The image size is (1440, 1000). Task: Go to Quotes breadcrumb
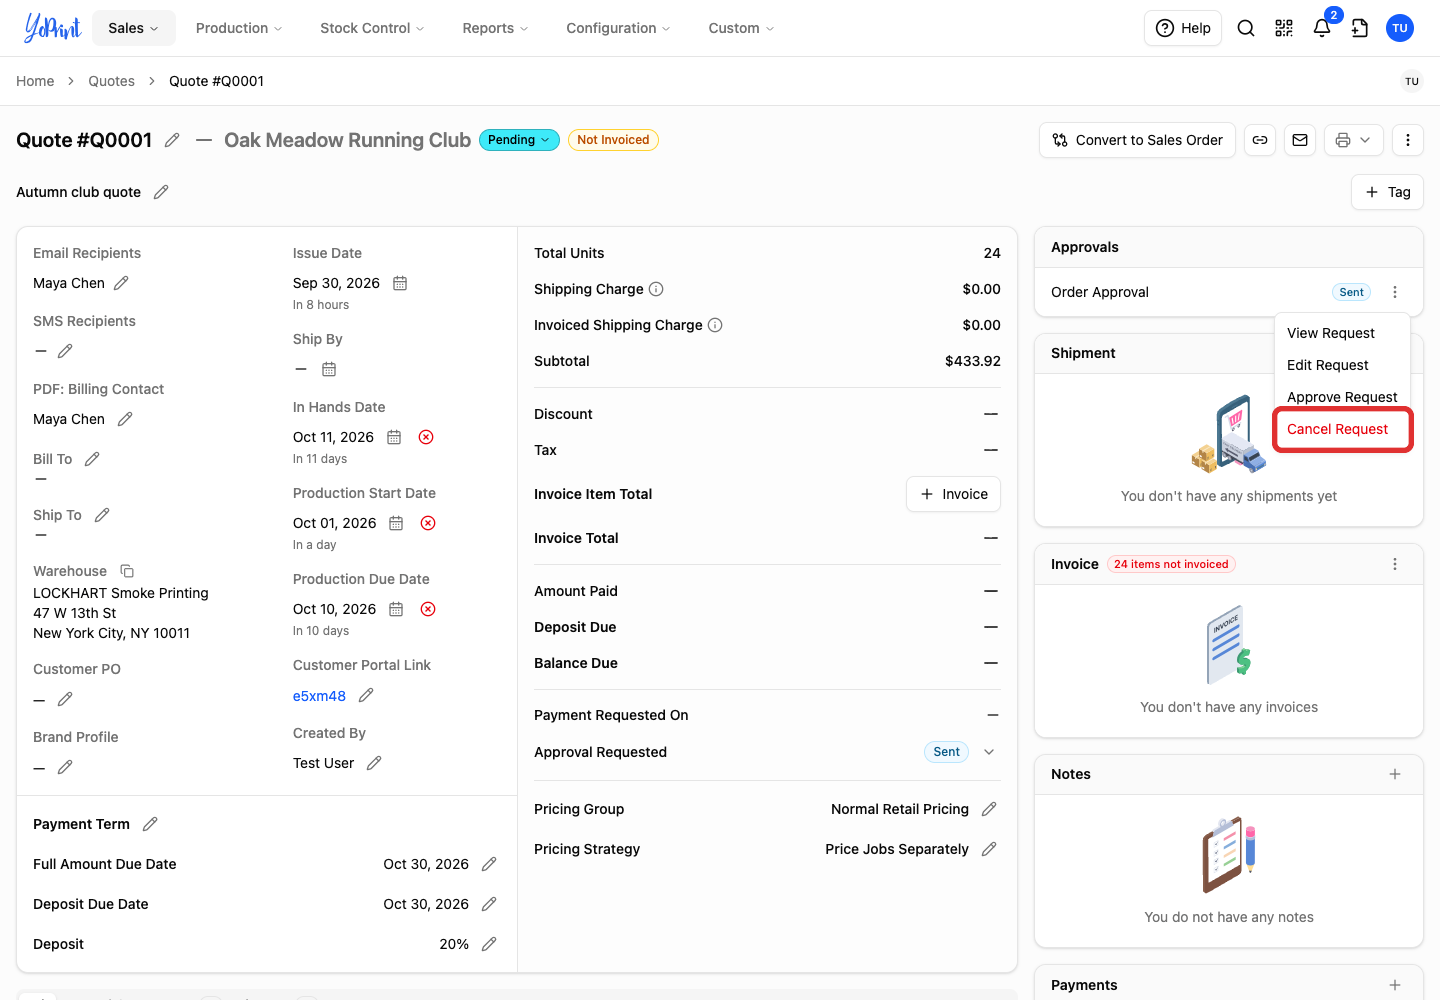click(x=111, y=81)
